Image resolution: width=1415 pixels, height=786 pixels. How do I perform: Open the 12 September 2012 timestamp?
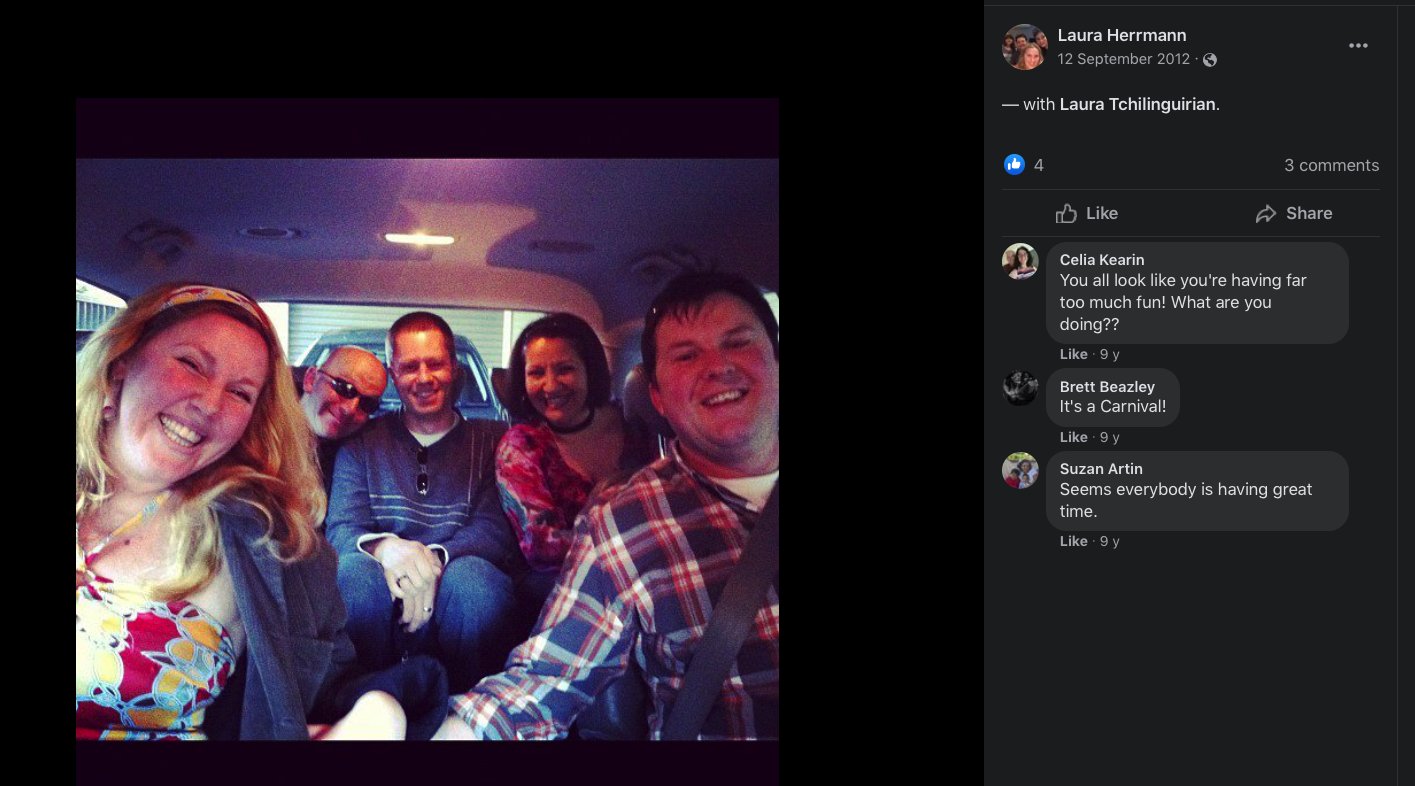pos(1124,59)
